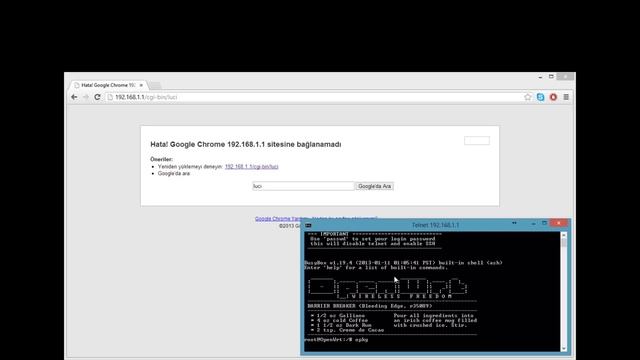Minimize the Chrome window
The height and width of the screenshot is (360, 640).
tap(540, 77)
